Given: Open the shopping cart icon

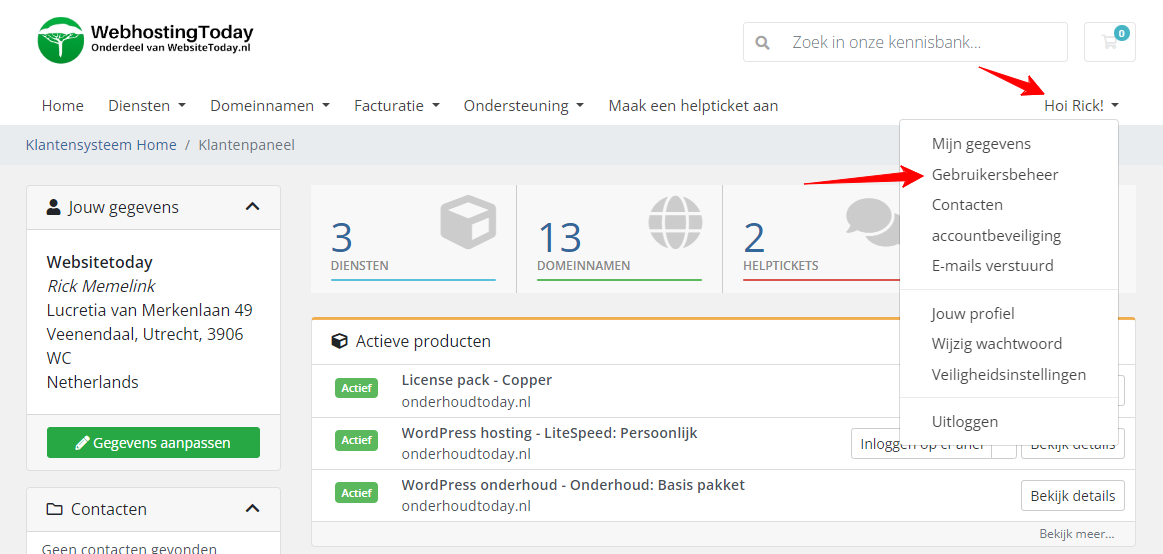Looking at the screenshot, I should [1109, 42].
